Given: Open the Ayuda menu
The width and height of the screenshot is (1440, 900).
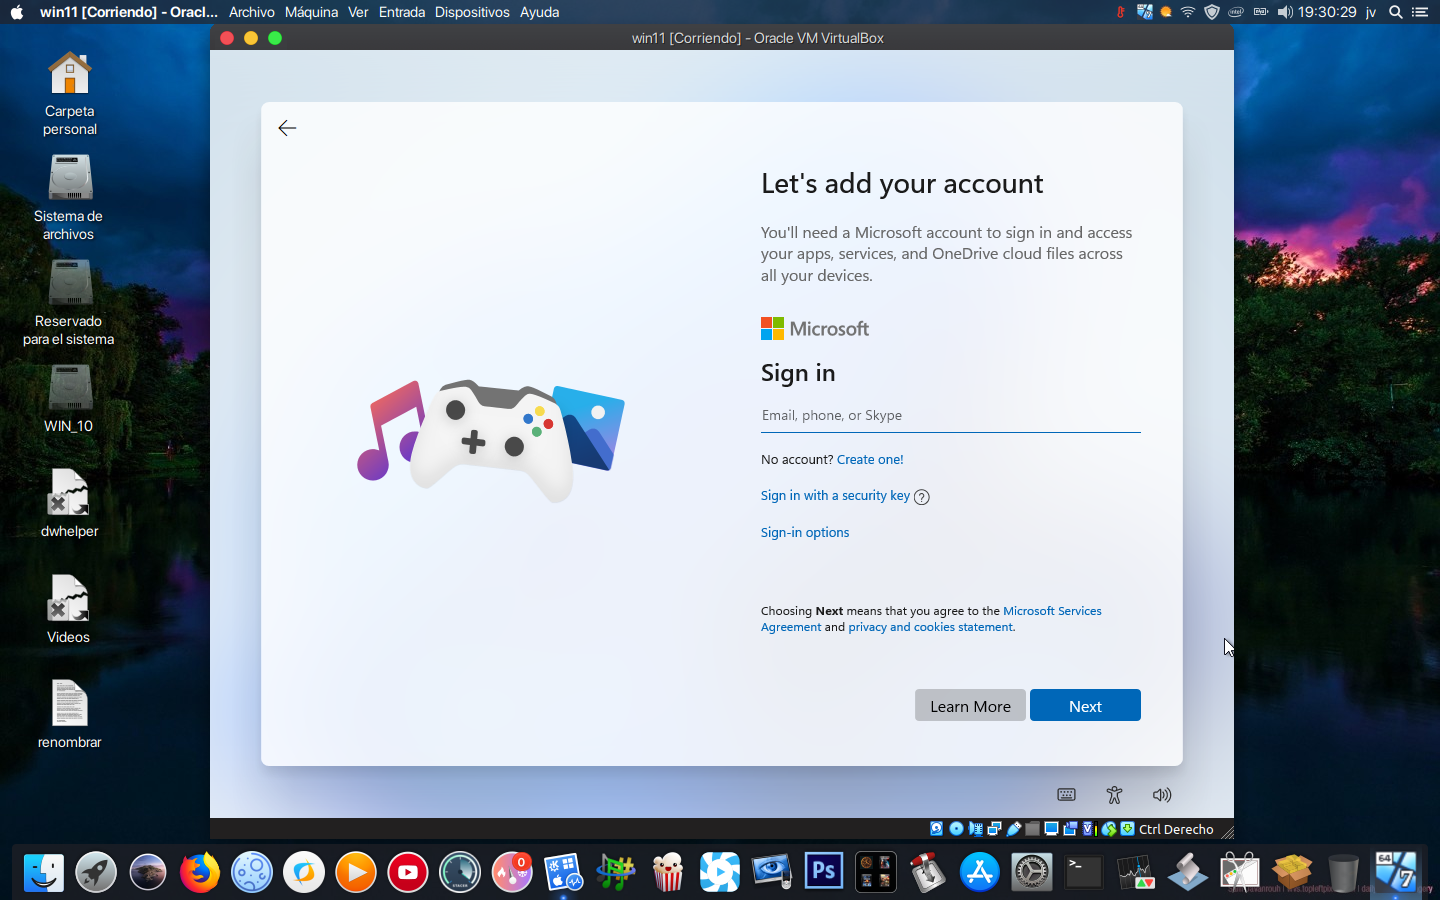Looking at the screenshot, I should 539,12.
